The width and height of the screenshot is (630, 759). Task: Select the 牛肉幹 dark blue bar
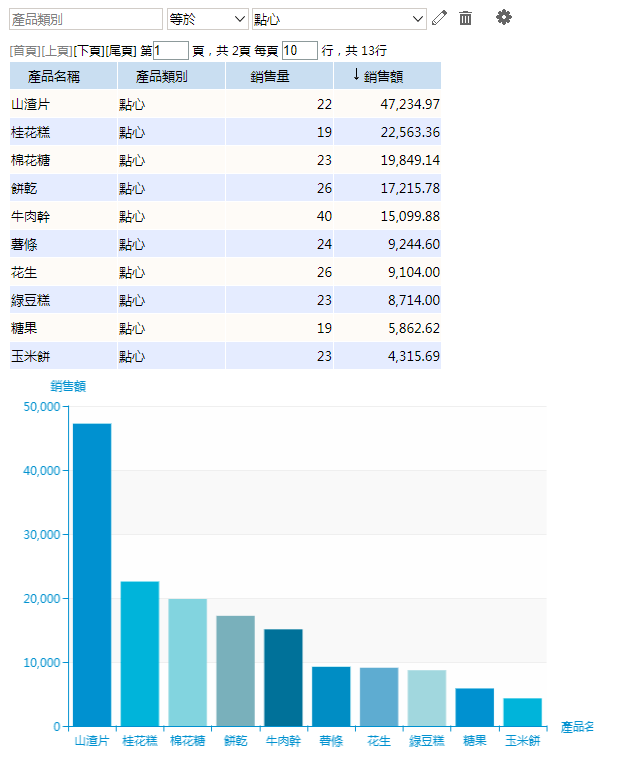pyautogui.click(x=283, y=677)
